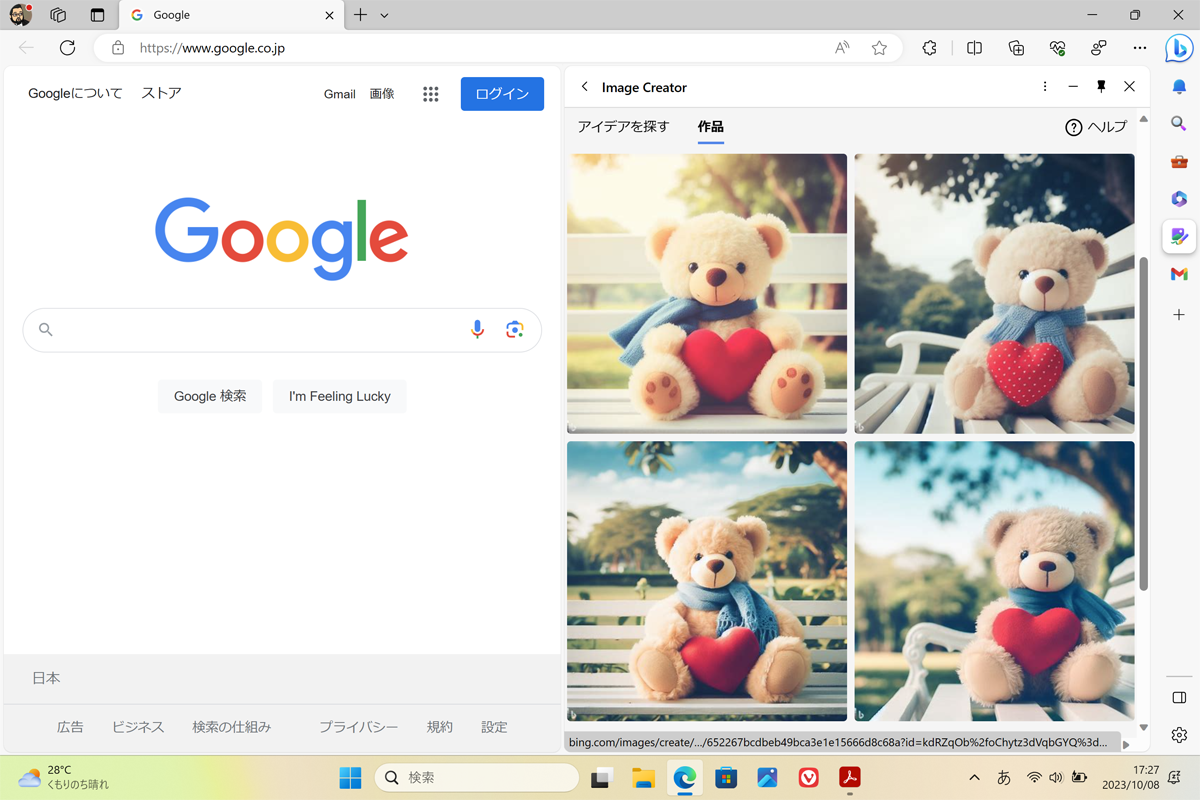Open 広告 footer link

click(70, 727)
